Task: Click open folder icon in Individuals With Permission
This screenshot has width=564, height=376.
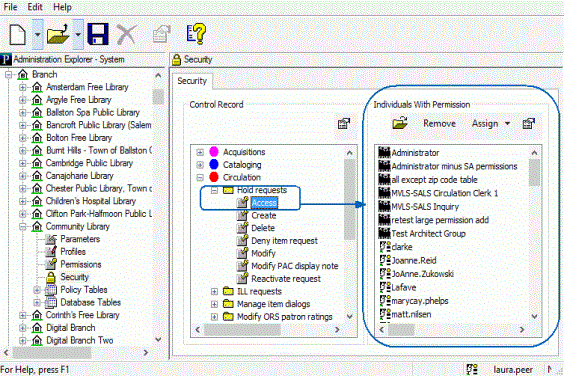Action: (400, 123)
